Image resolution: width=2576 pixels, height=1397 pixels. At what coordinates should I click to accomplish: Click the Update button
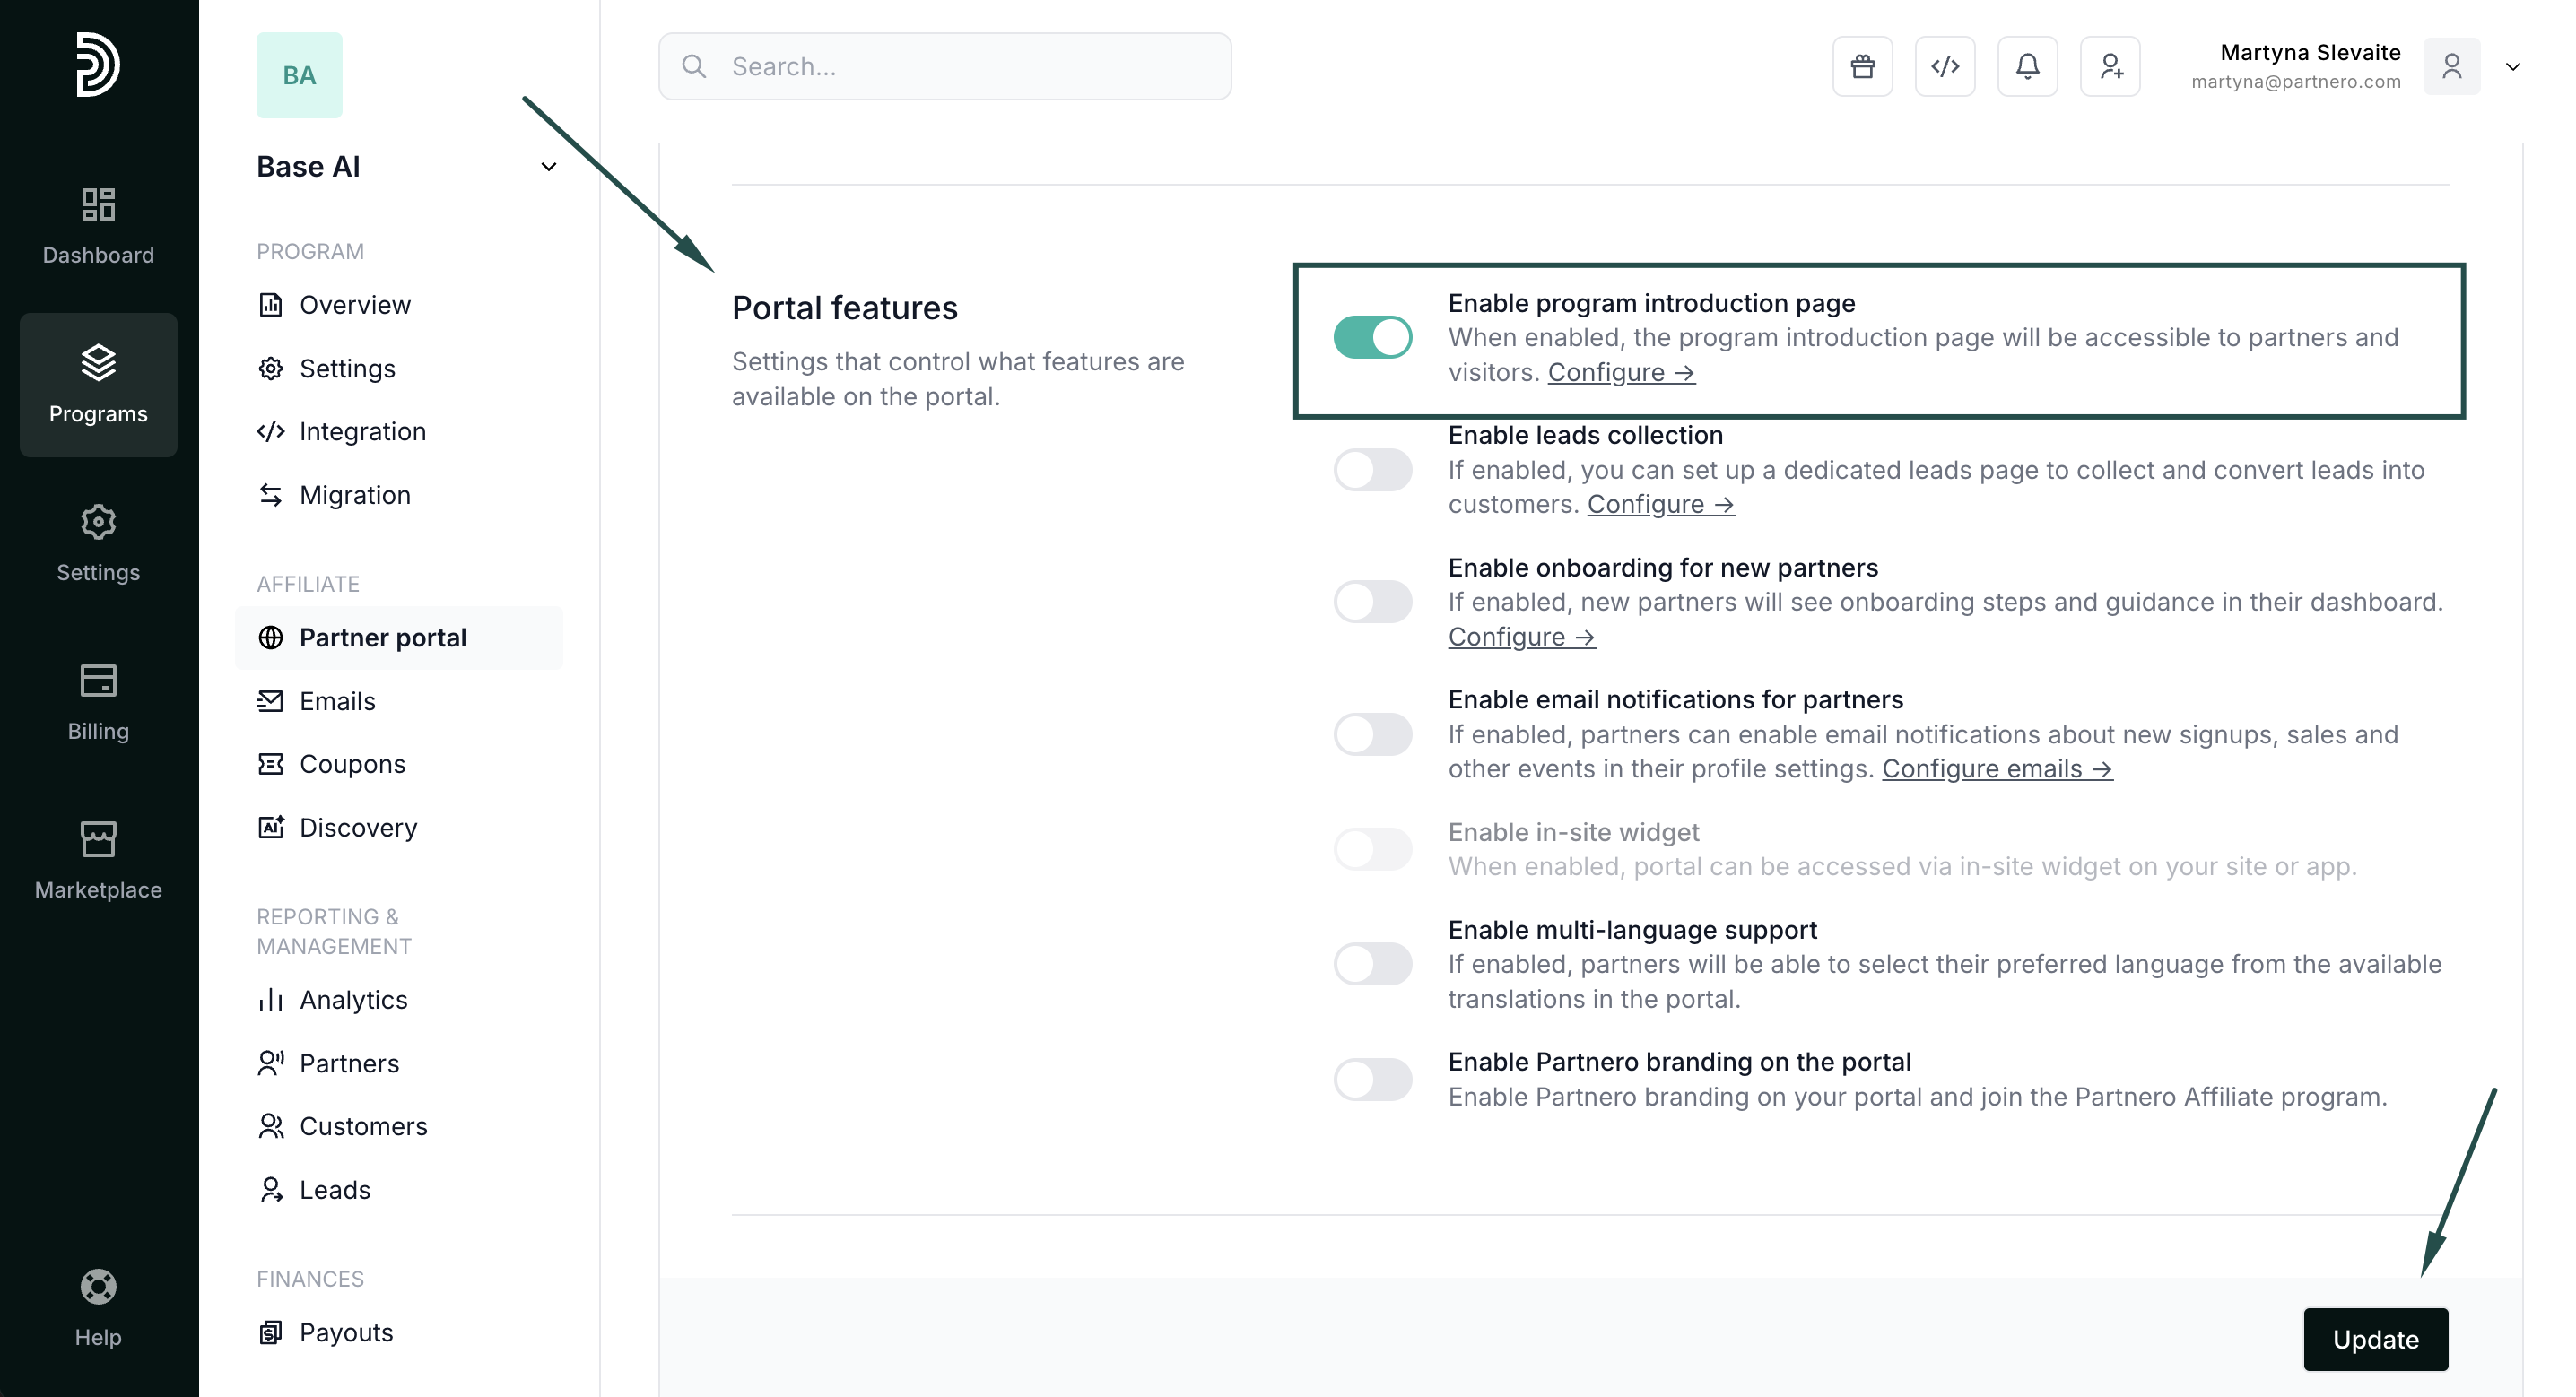point(2375,1339)
